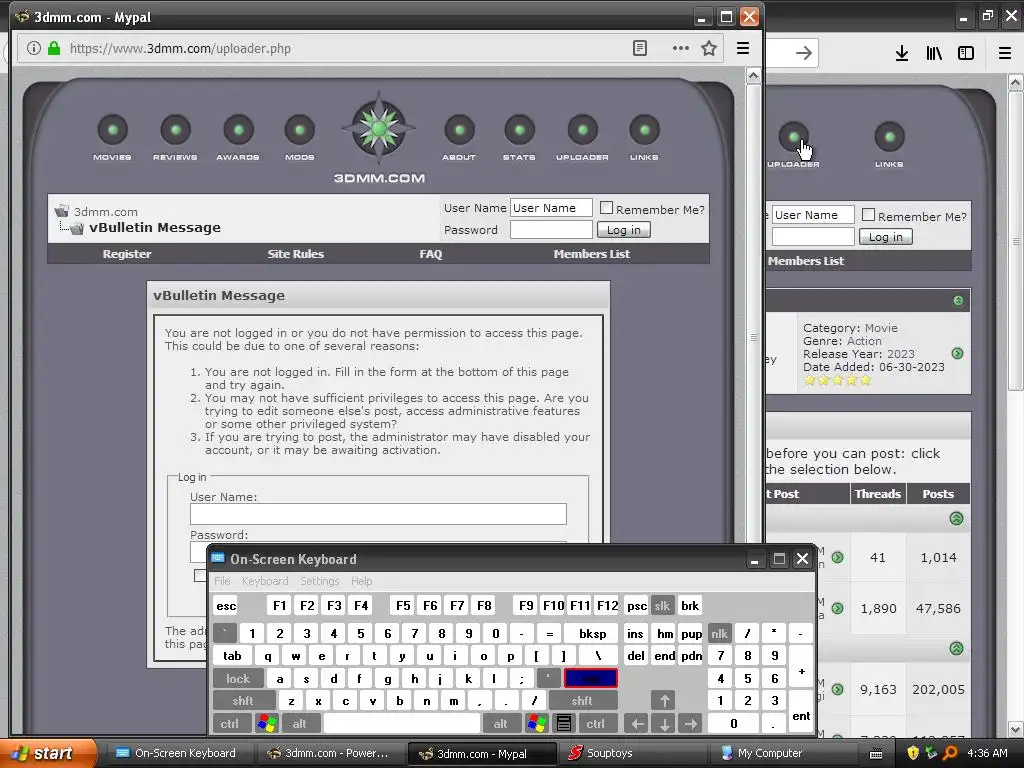Open the Mypal hamburger menu
The width and height of the screenshot is (1024, 768).
[743, 48]
